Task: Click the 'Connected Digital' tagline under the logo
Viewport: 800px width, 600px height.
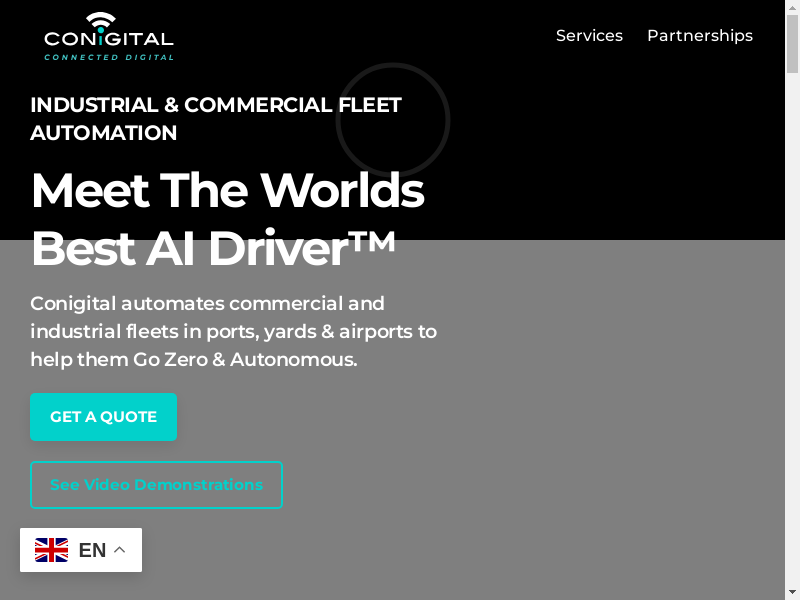Action: pyautogui.click(x=109, y=57)
